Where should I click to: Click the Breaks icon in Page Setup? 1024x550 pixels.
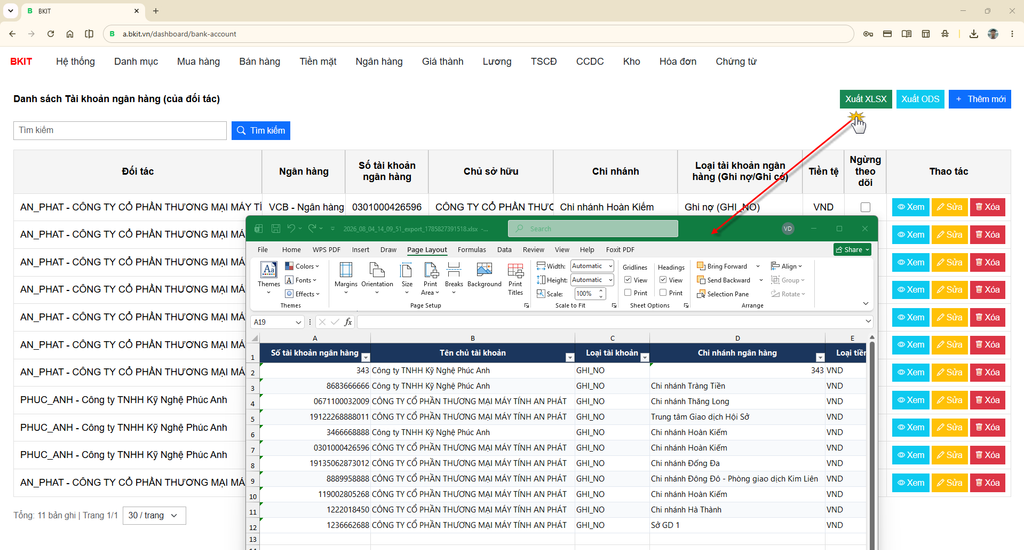454,270
